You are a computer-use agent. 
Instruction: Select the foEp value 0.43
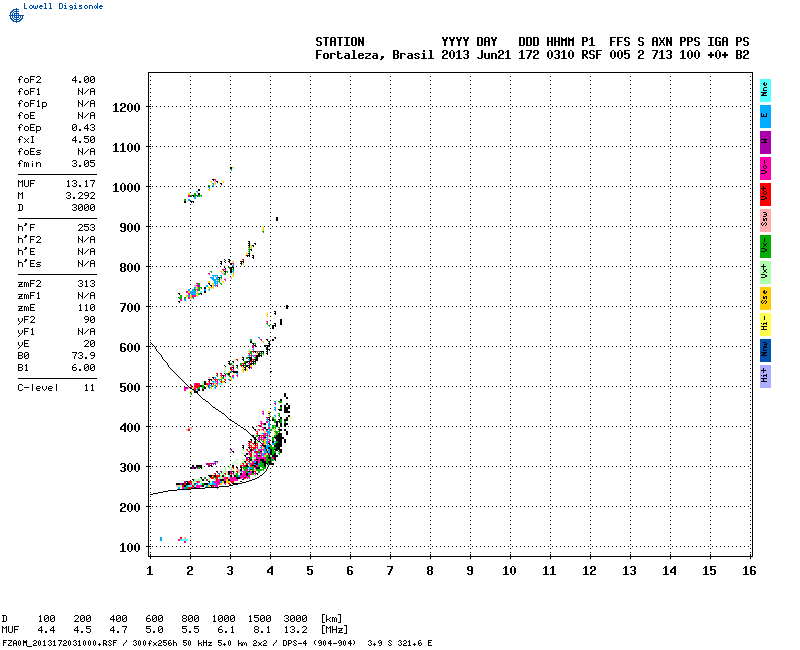click(83, 128)
